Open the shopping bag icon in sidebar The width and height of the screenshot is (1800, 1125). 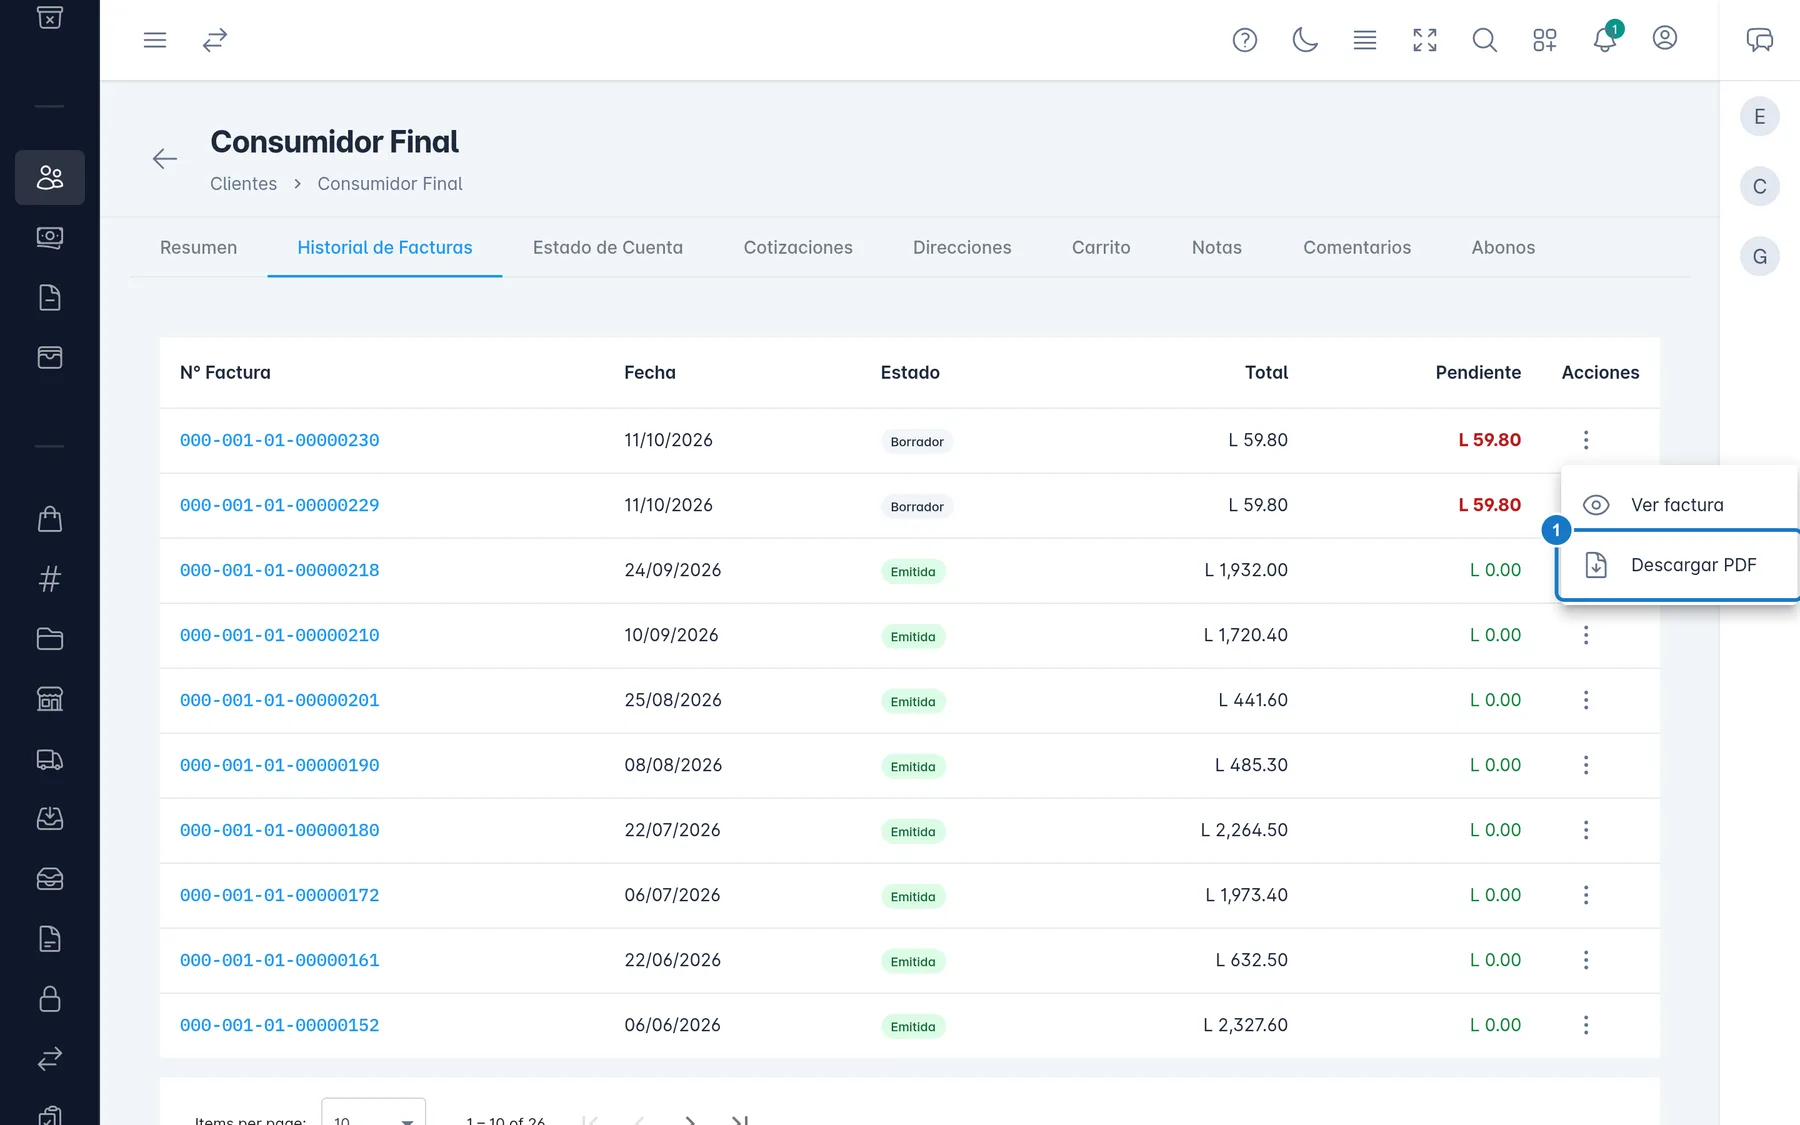pyautogui.click(x=50, y=519)
